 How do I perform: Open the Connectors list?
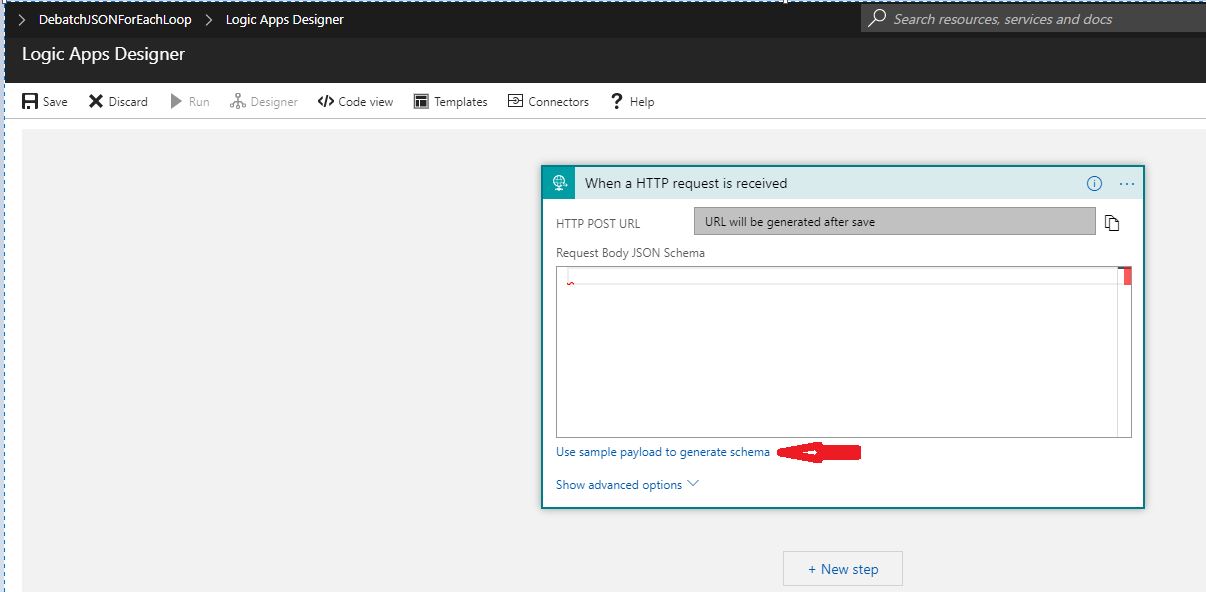(x=548, y=101)
